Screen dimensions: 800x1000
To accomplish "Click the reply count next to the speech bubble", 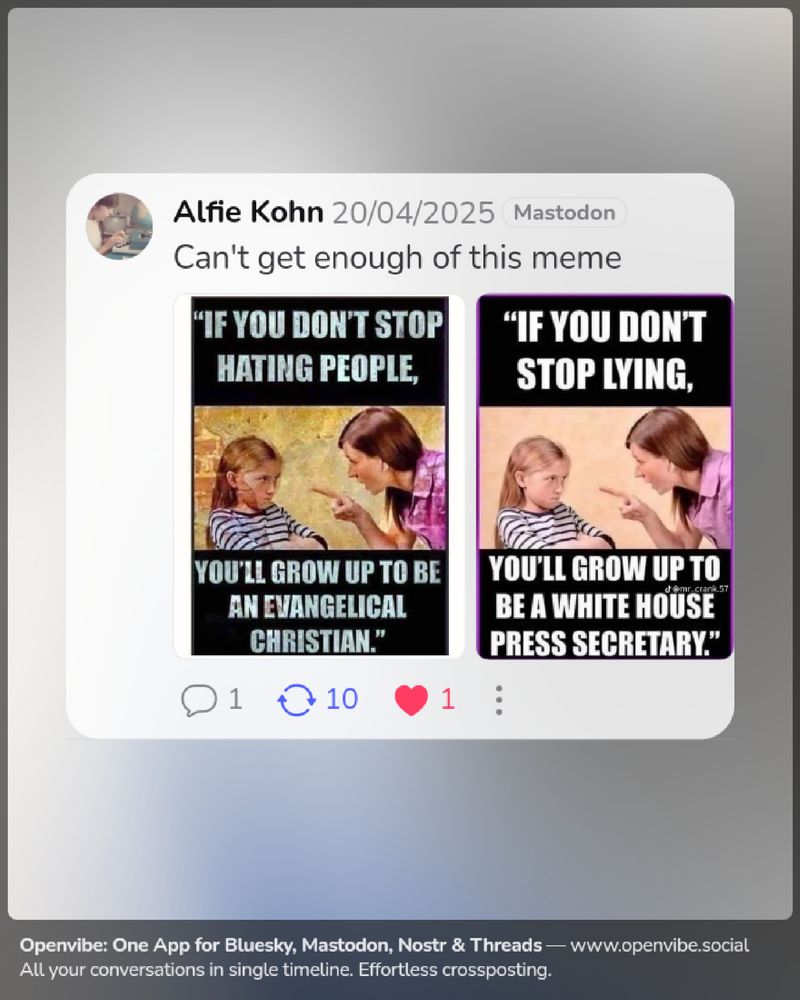I will [x=235, y=700].
